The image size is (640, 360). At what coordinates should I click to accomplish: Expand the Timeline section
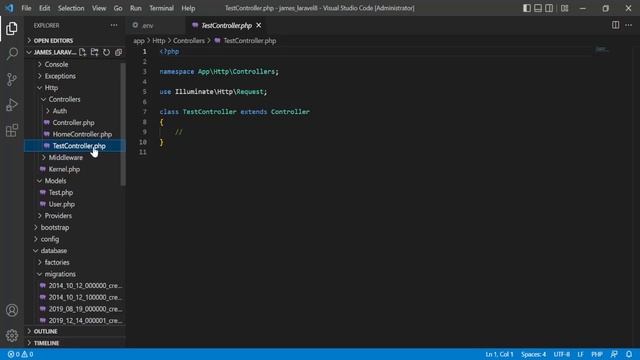pos(75,343)
